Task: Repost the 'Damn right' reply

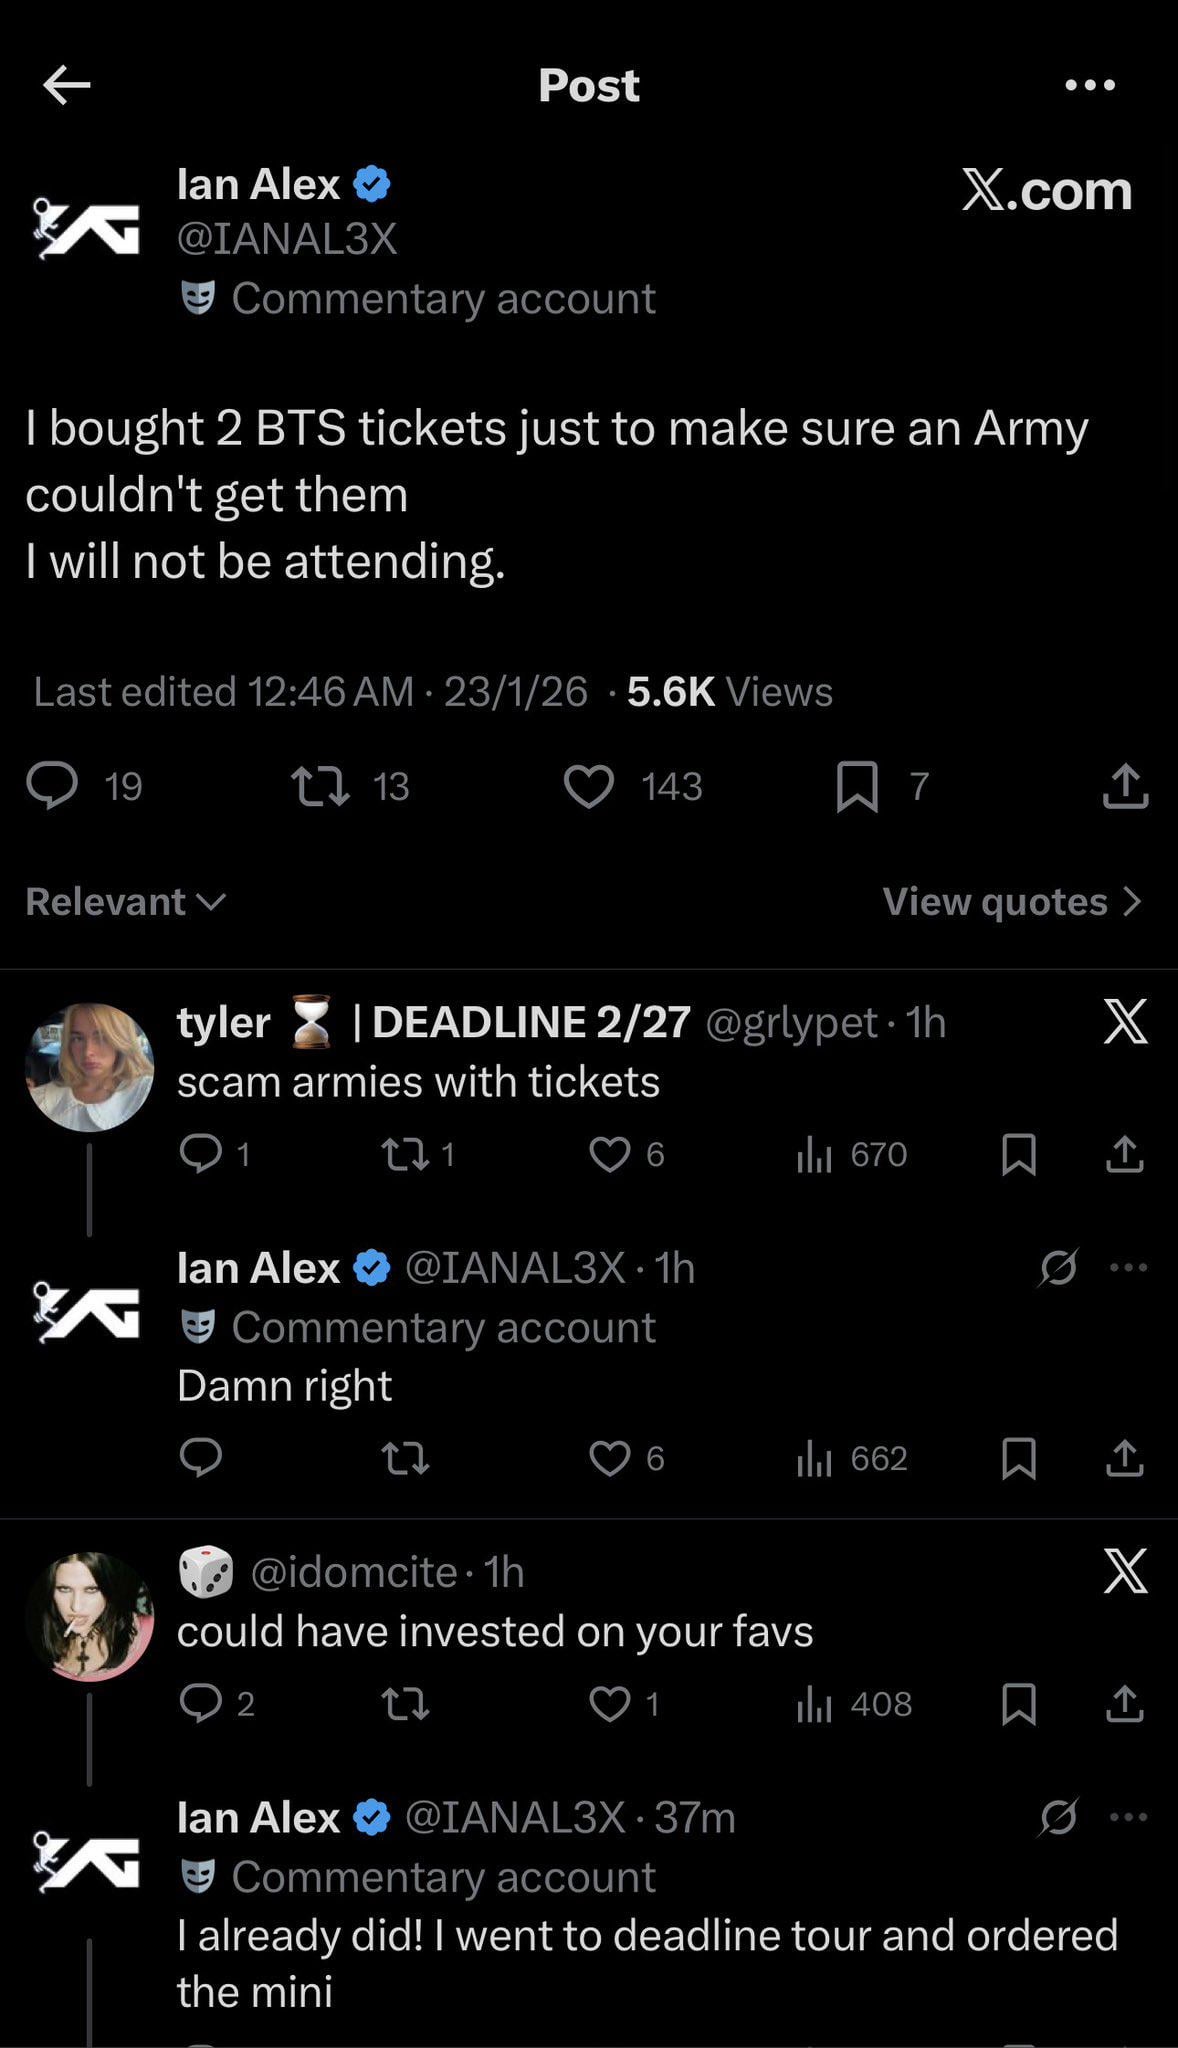Action: [x=406, y=1459]
